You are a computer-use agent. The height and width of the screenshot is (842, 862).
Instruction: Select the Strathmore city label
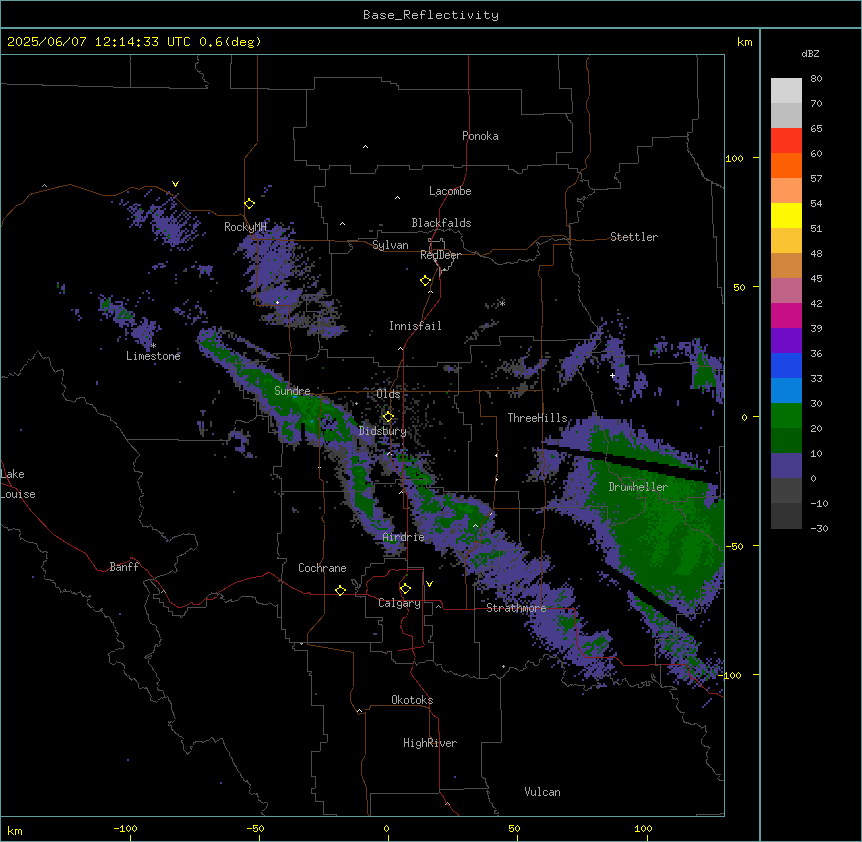click(x=516, y=608)
